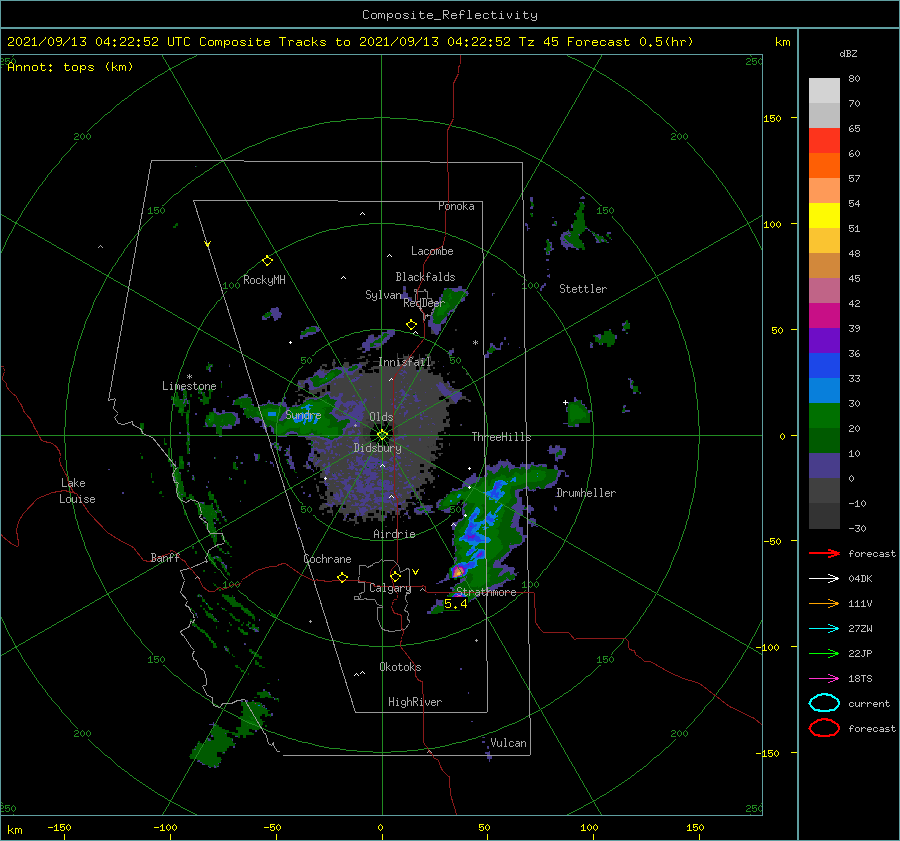Viewport: 900px width, 841px height.
Task: Click the magenta 42 dBZ color swatch
Action: (x=824, y=315)
